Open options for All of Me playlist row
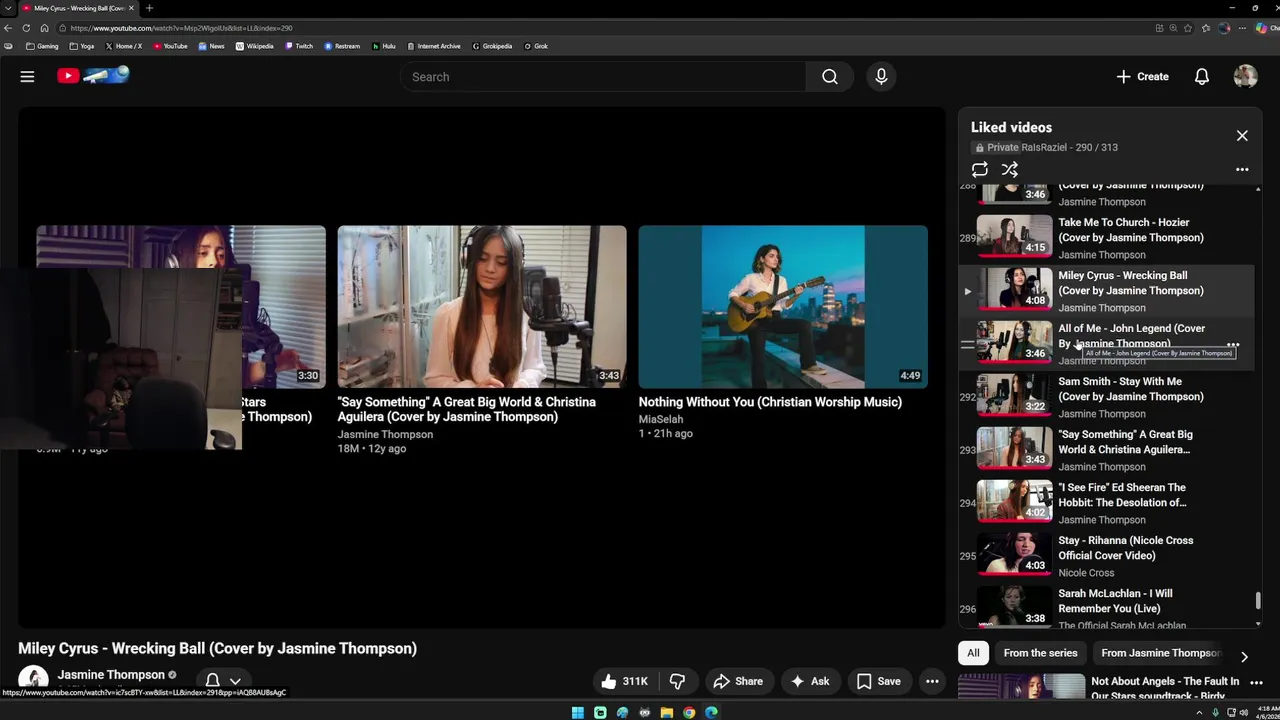 [x=1233, y=344]
